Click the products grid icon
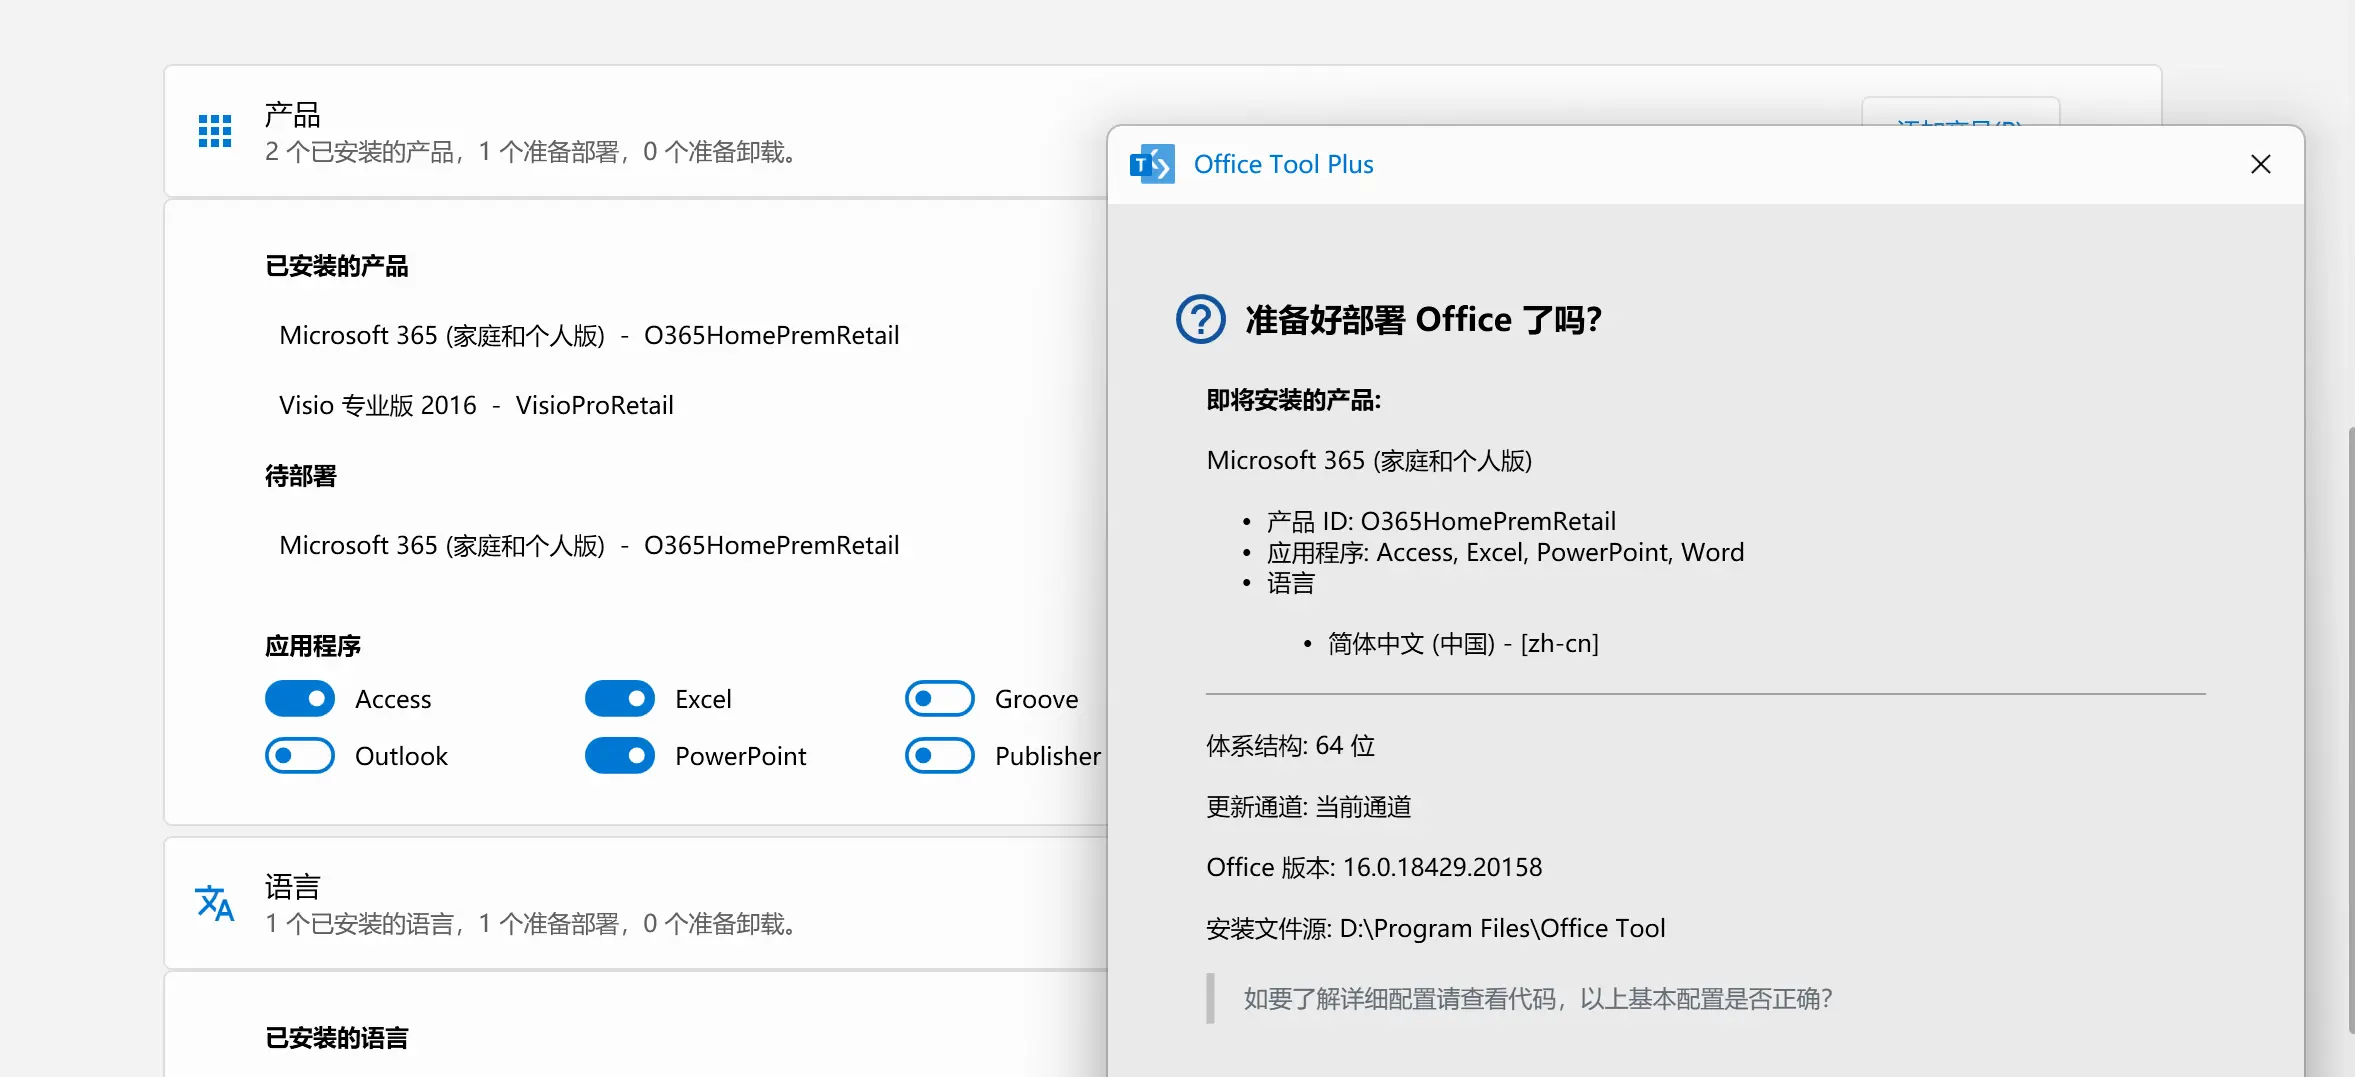Screen dimensions: 2355x1077 (x=215, y=131)
